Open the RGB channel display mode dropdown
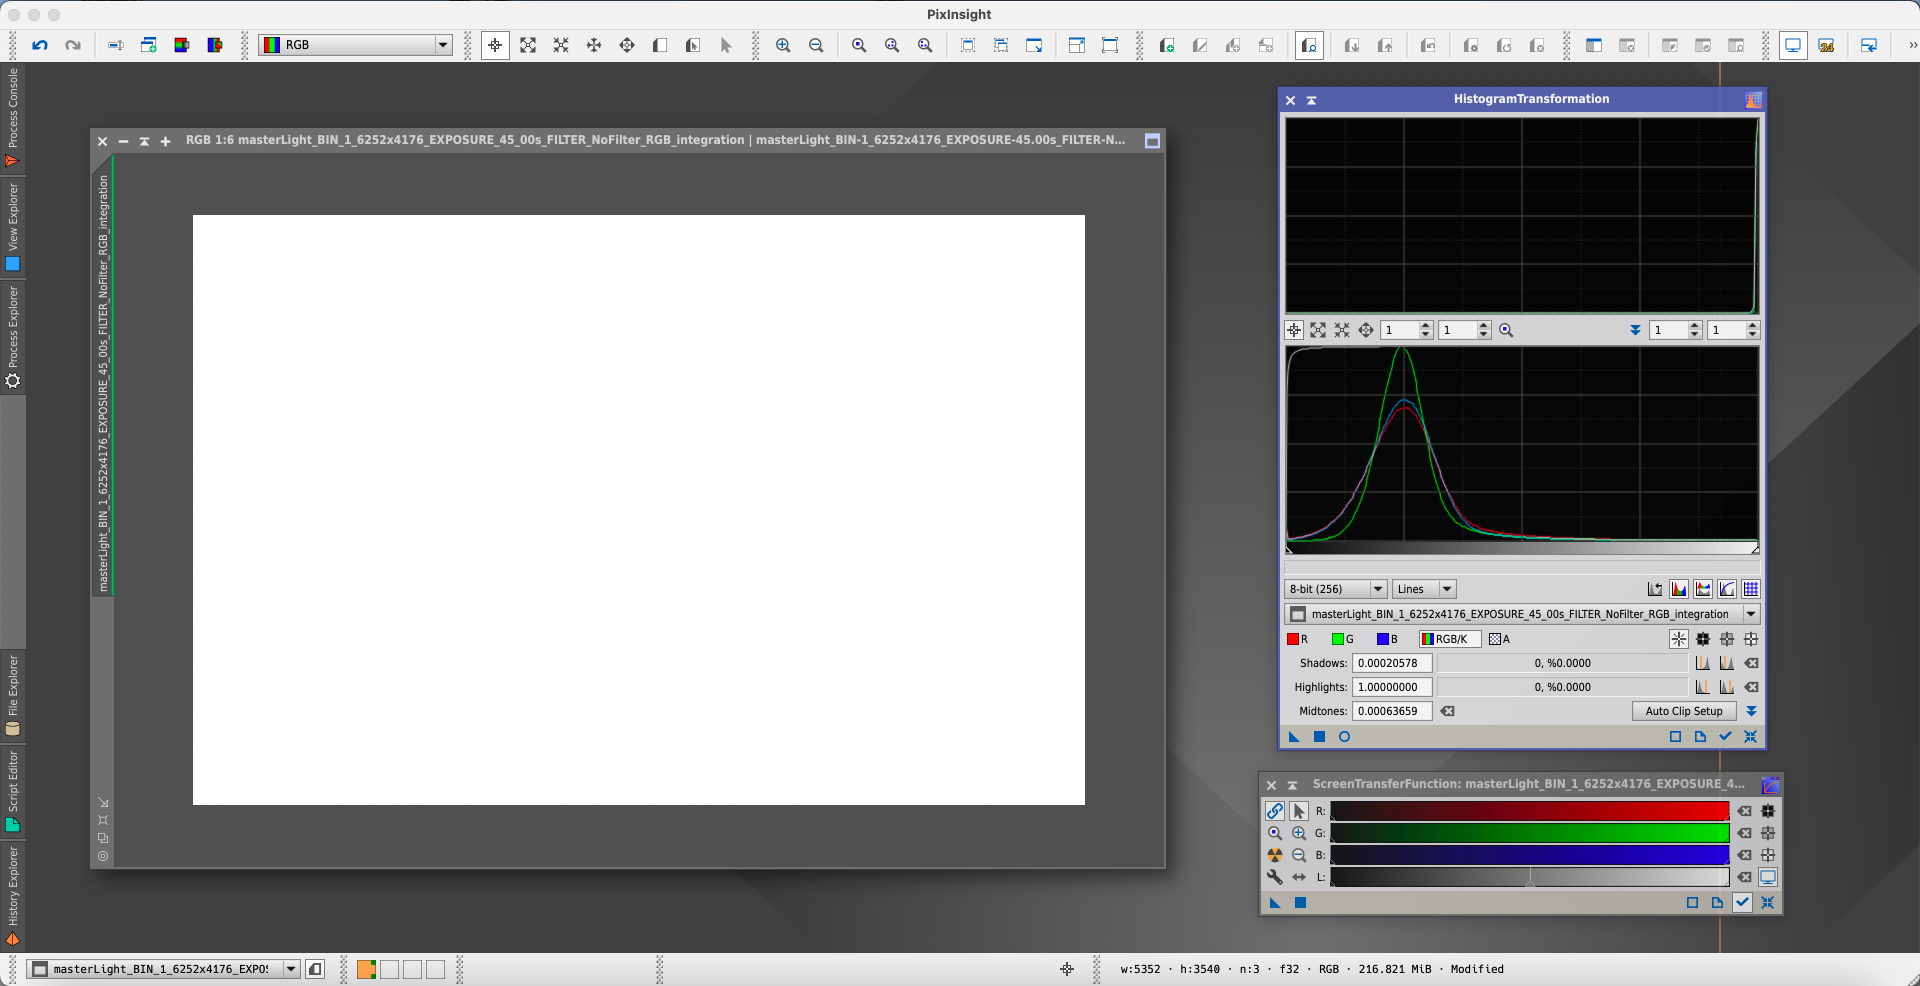Viewport: 1920px width, 986px height. coord(355,45)
